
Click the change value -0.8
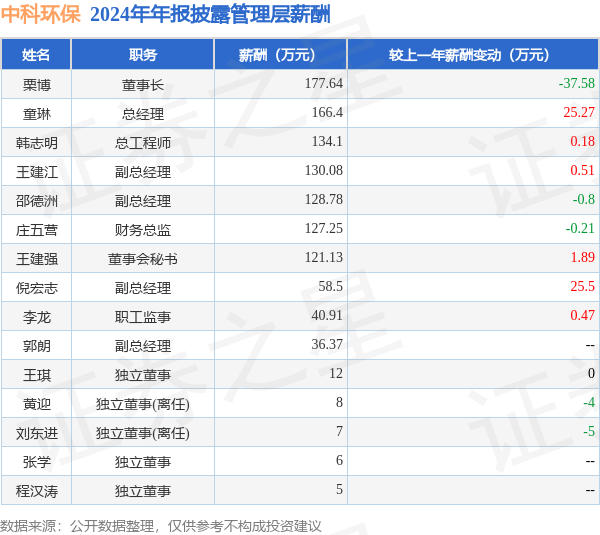584,199
